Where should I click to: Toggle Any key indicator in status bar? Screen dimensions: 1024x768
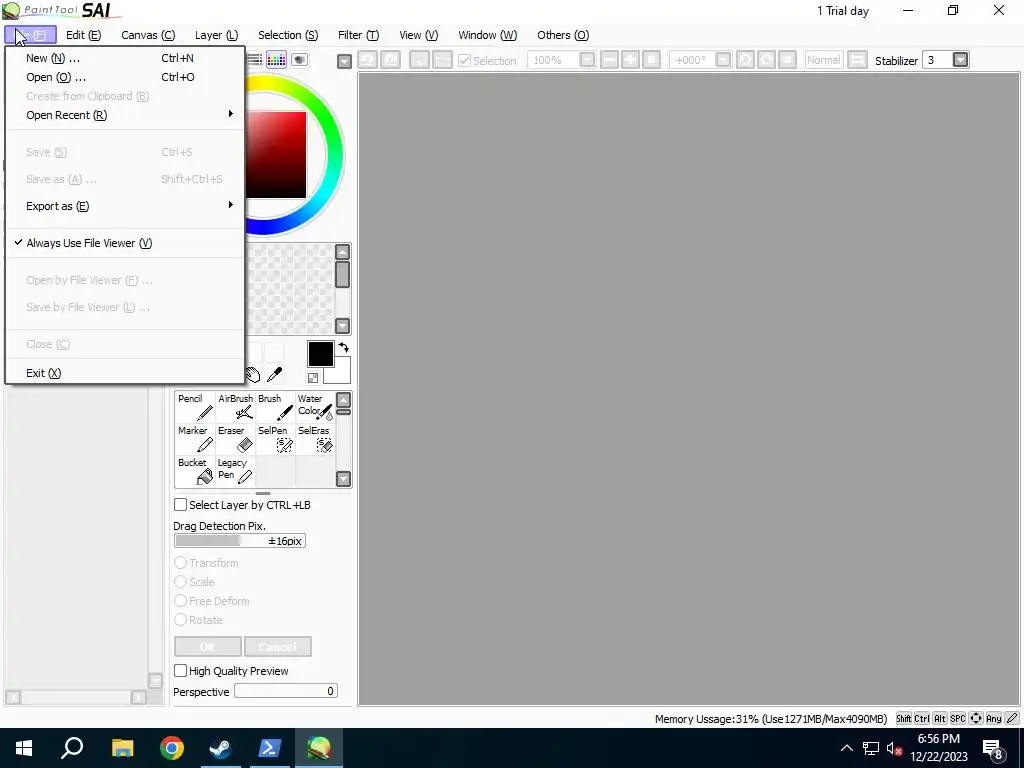point(993,718)
